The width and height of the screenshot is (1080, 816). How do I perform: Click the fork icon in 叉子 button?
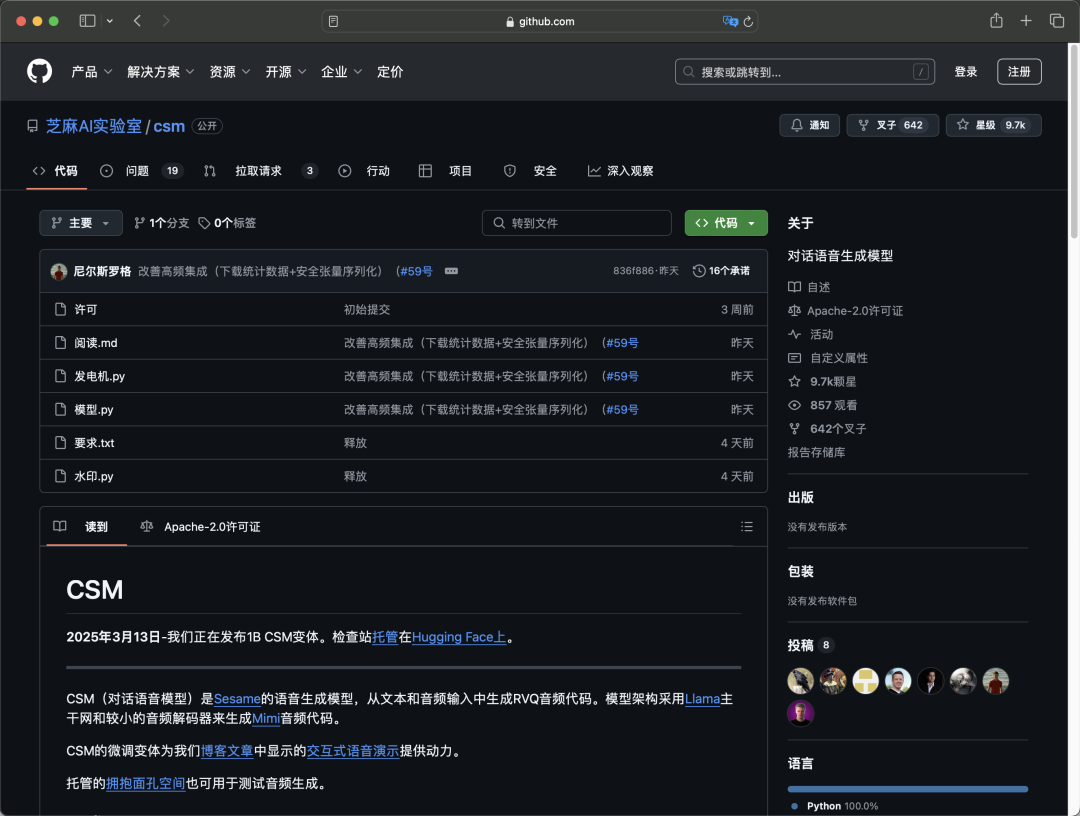tap(863, 125)
